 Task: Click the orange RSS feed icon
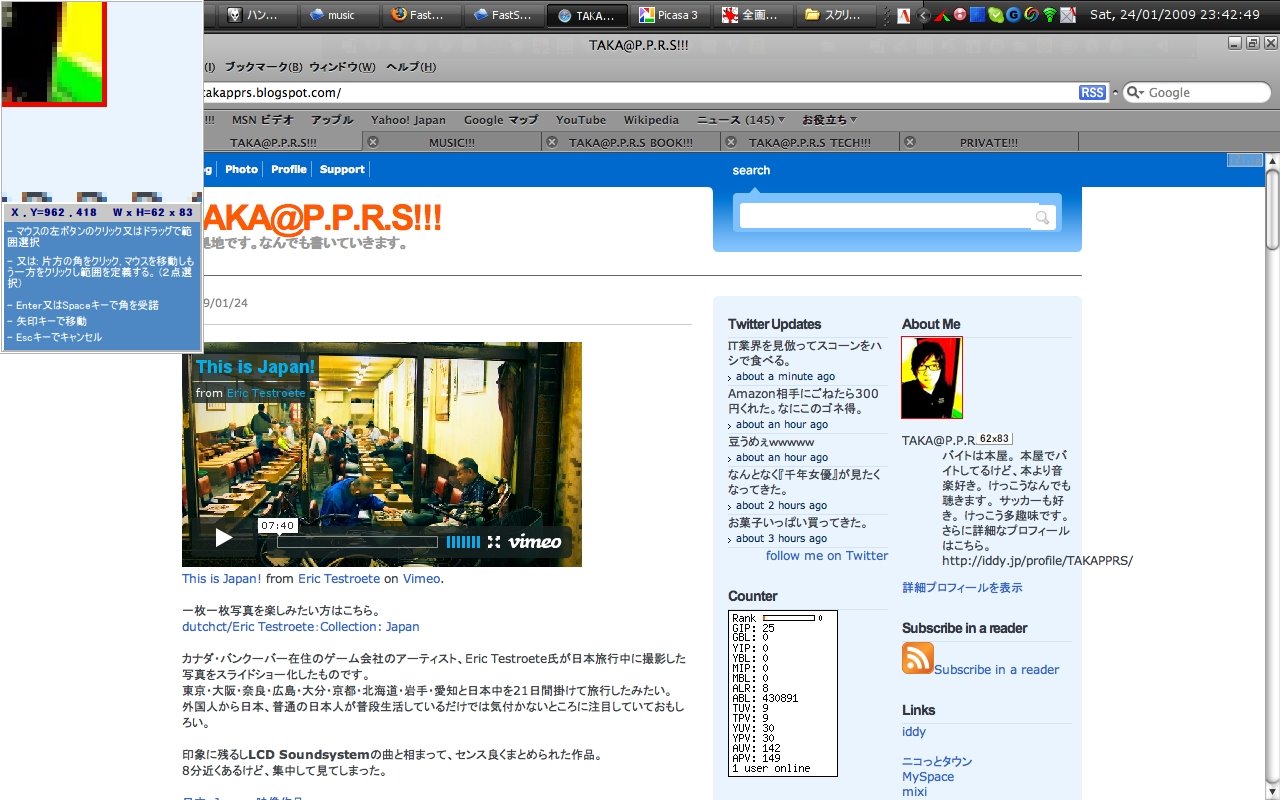(917, 658)
